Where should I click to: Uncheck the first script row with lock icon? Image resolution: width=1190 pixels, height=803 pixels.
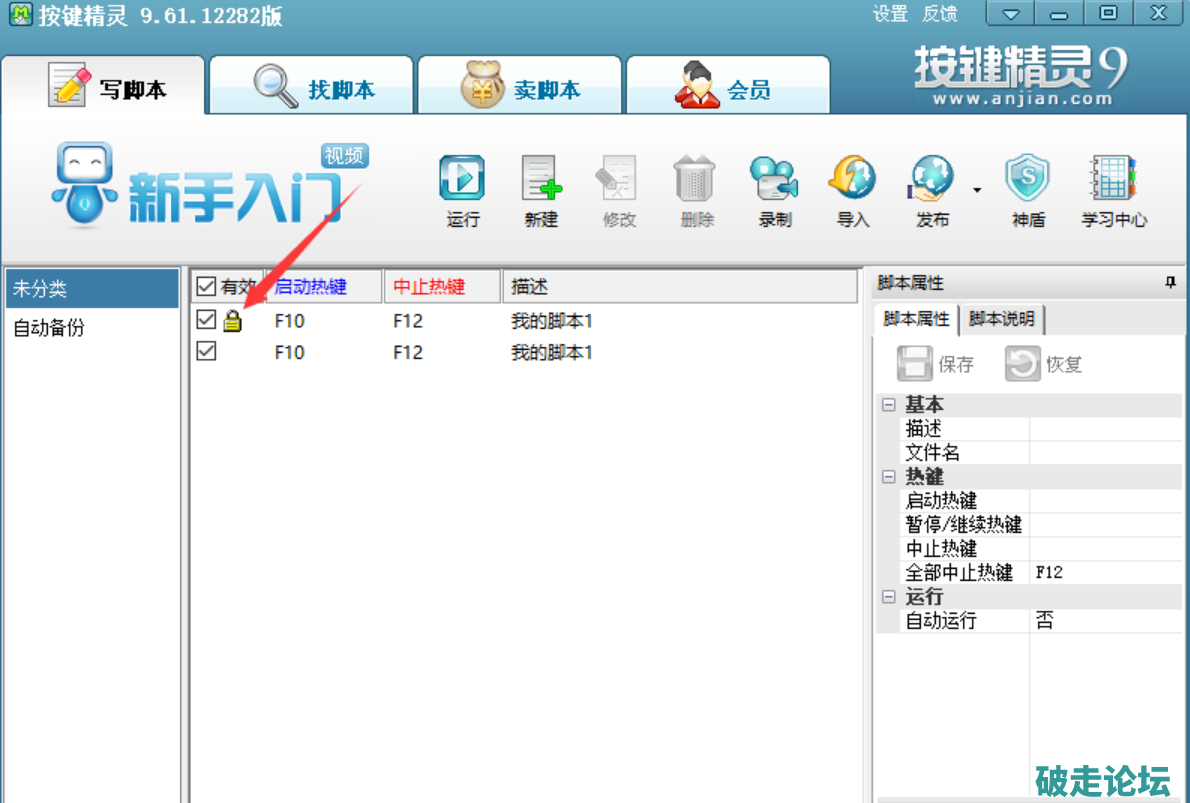tap(206, 320)
